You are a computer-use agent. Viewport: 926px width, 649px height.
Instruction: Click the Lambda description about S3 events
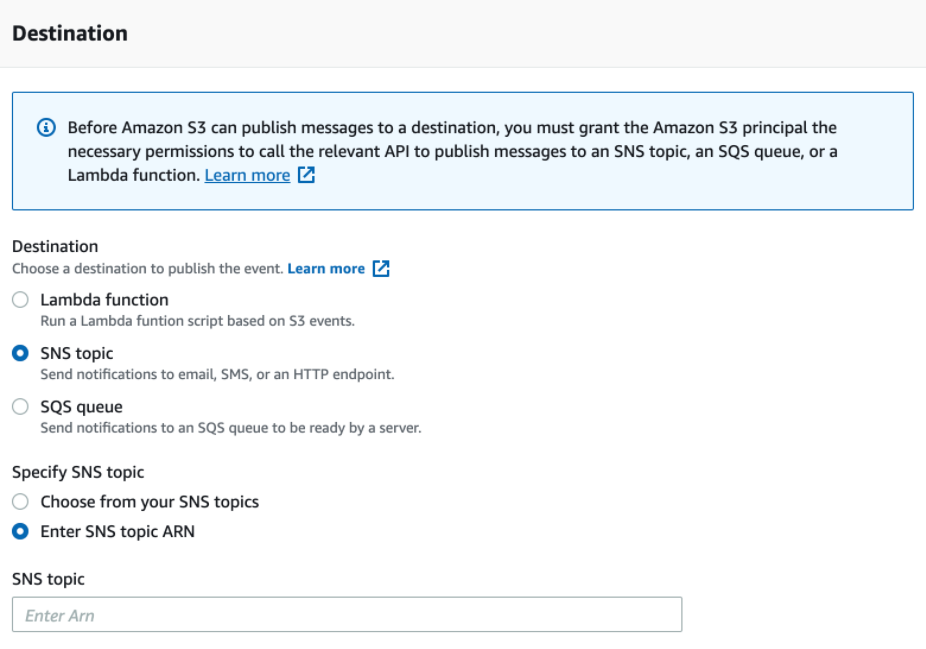pyautogui.click(x=197, y=321)
